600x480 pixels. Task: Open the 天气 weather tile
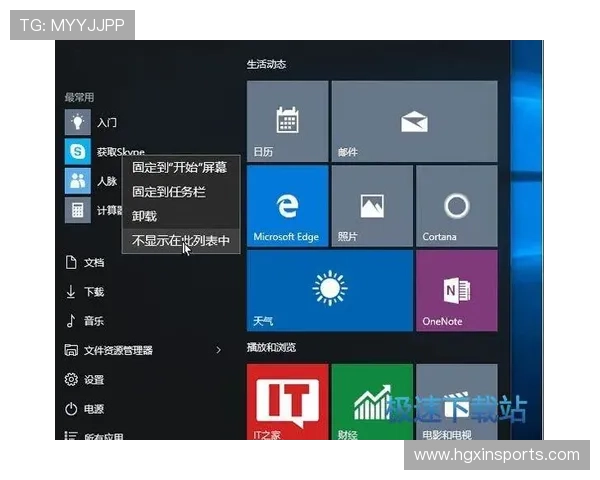point(329,290)
